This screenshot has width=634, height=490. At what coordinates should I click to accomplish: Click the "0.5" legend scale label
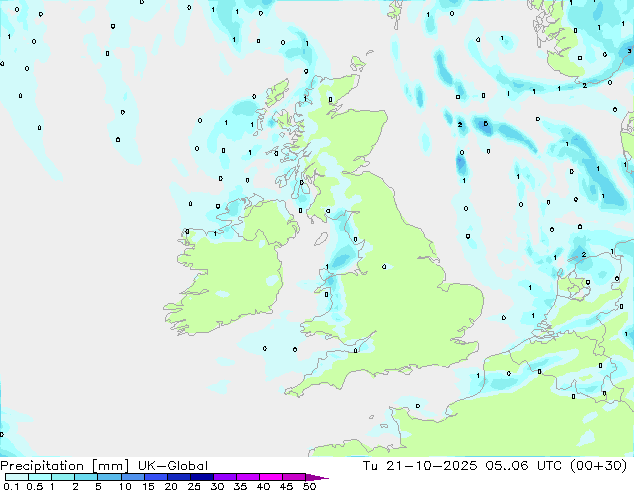34,486
